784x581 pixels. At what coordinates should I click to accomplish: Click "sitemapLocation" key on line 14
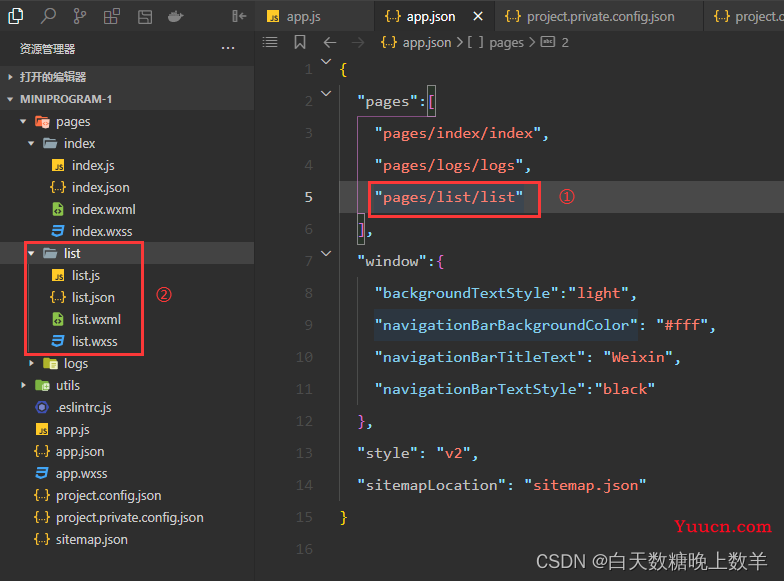pyautogui.click(x=431, y=486)
